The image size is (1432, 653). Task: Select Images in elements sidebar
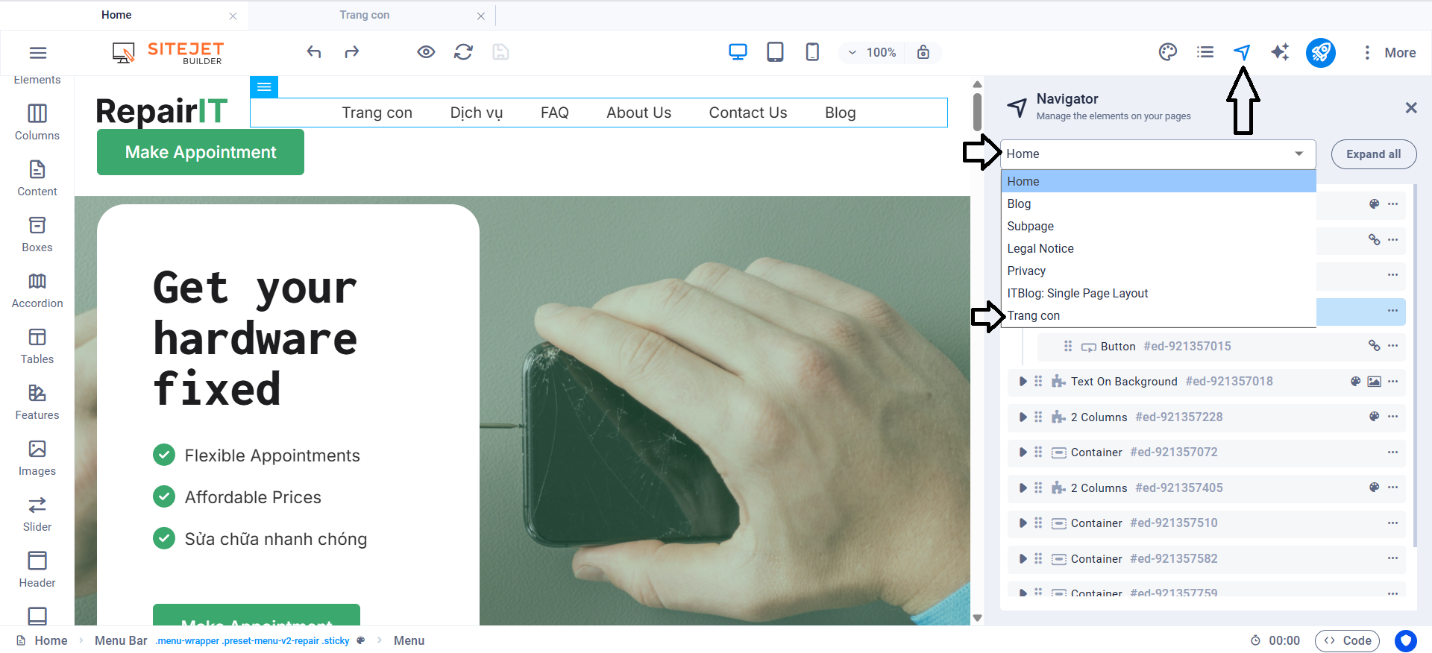tap(37, 457)
